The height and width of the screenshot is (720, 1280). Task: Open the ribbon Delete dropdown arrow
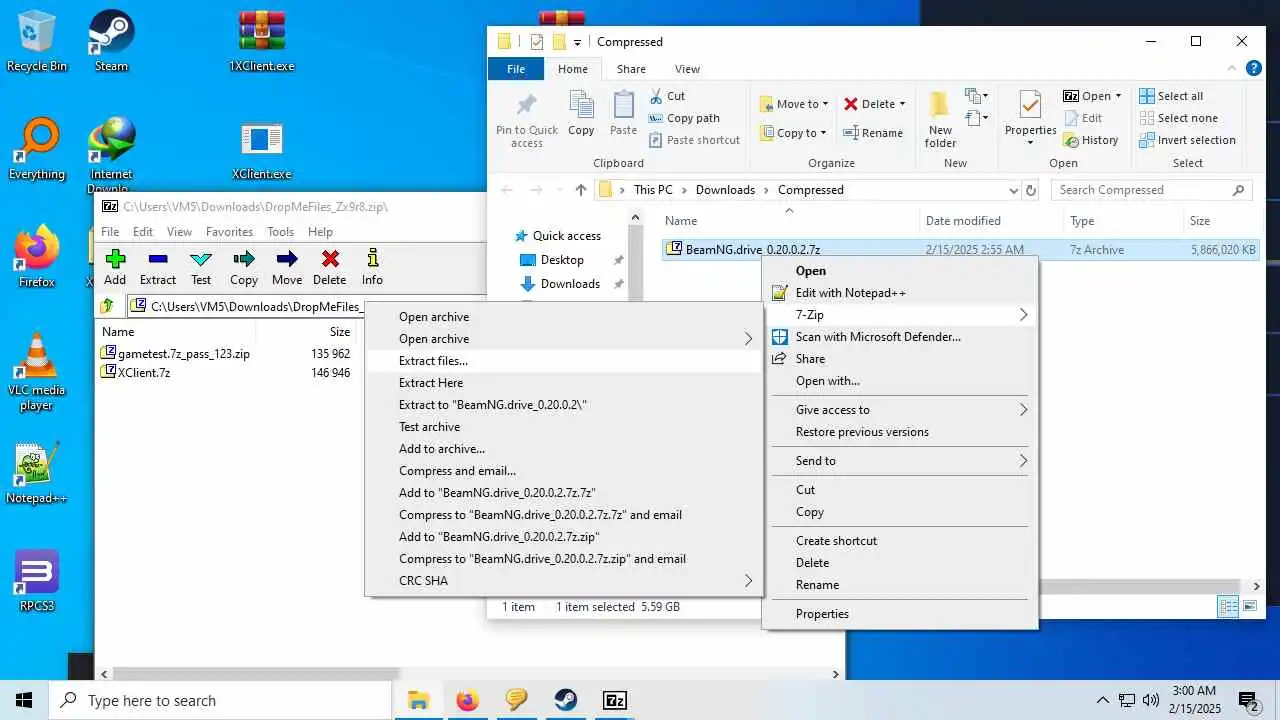[902, 104]
